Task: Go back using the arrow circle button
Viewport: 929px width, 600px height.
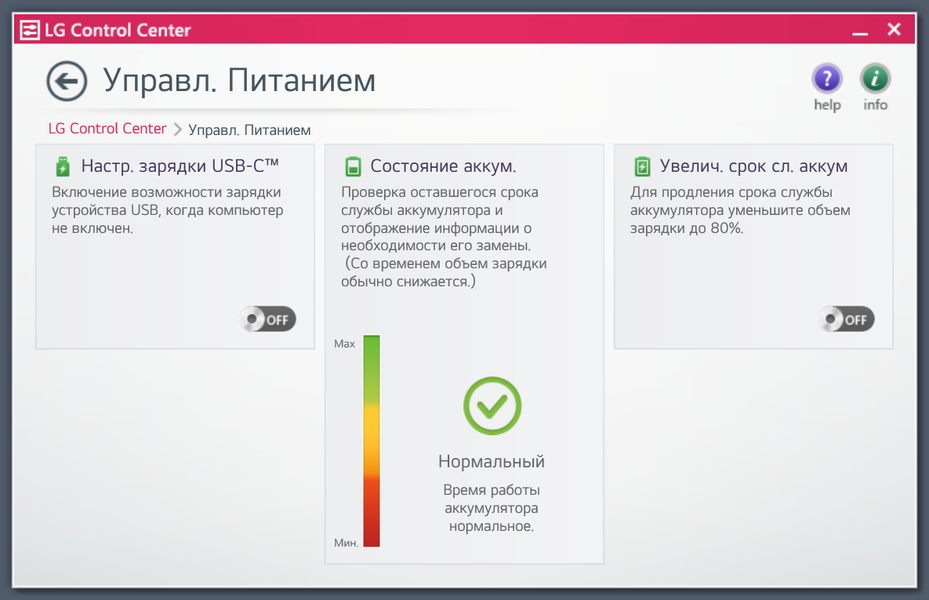Action: tap(67, 81)
